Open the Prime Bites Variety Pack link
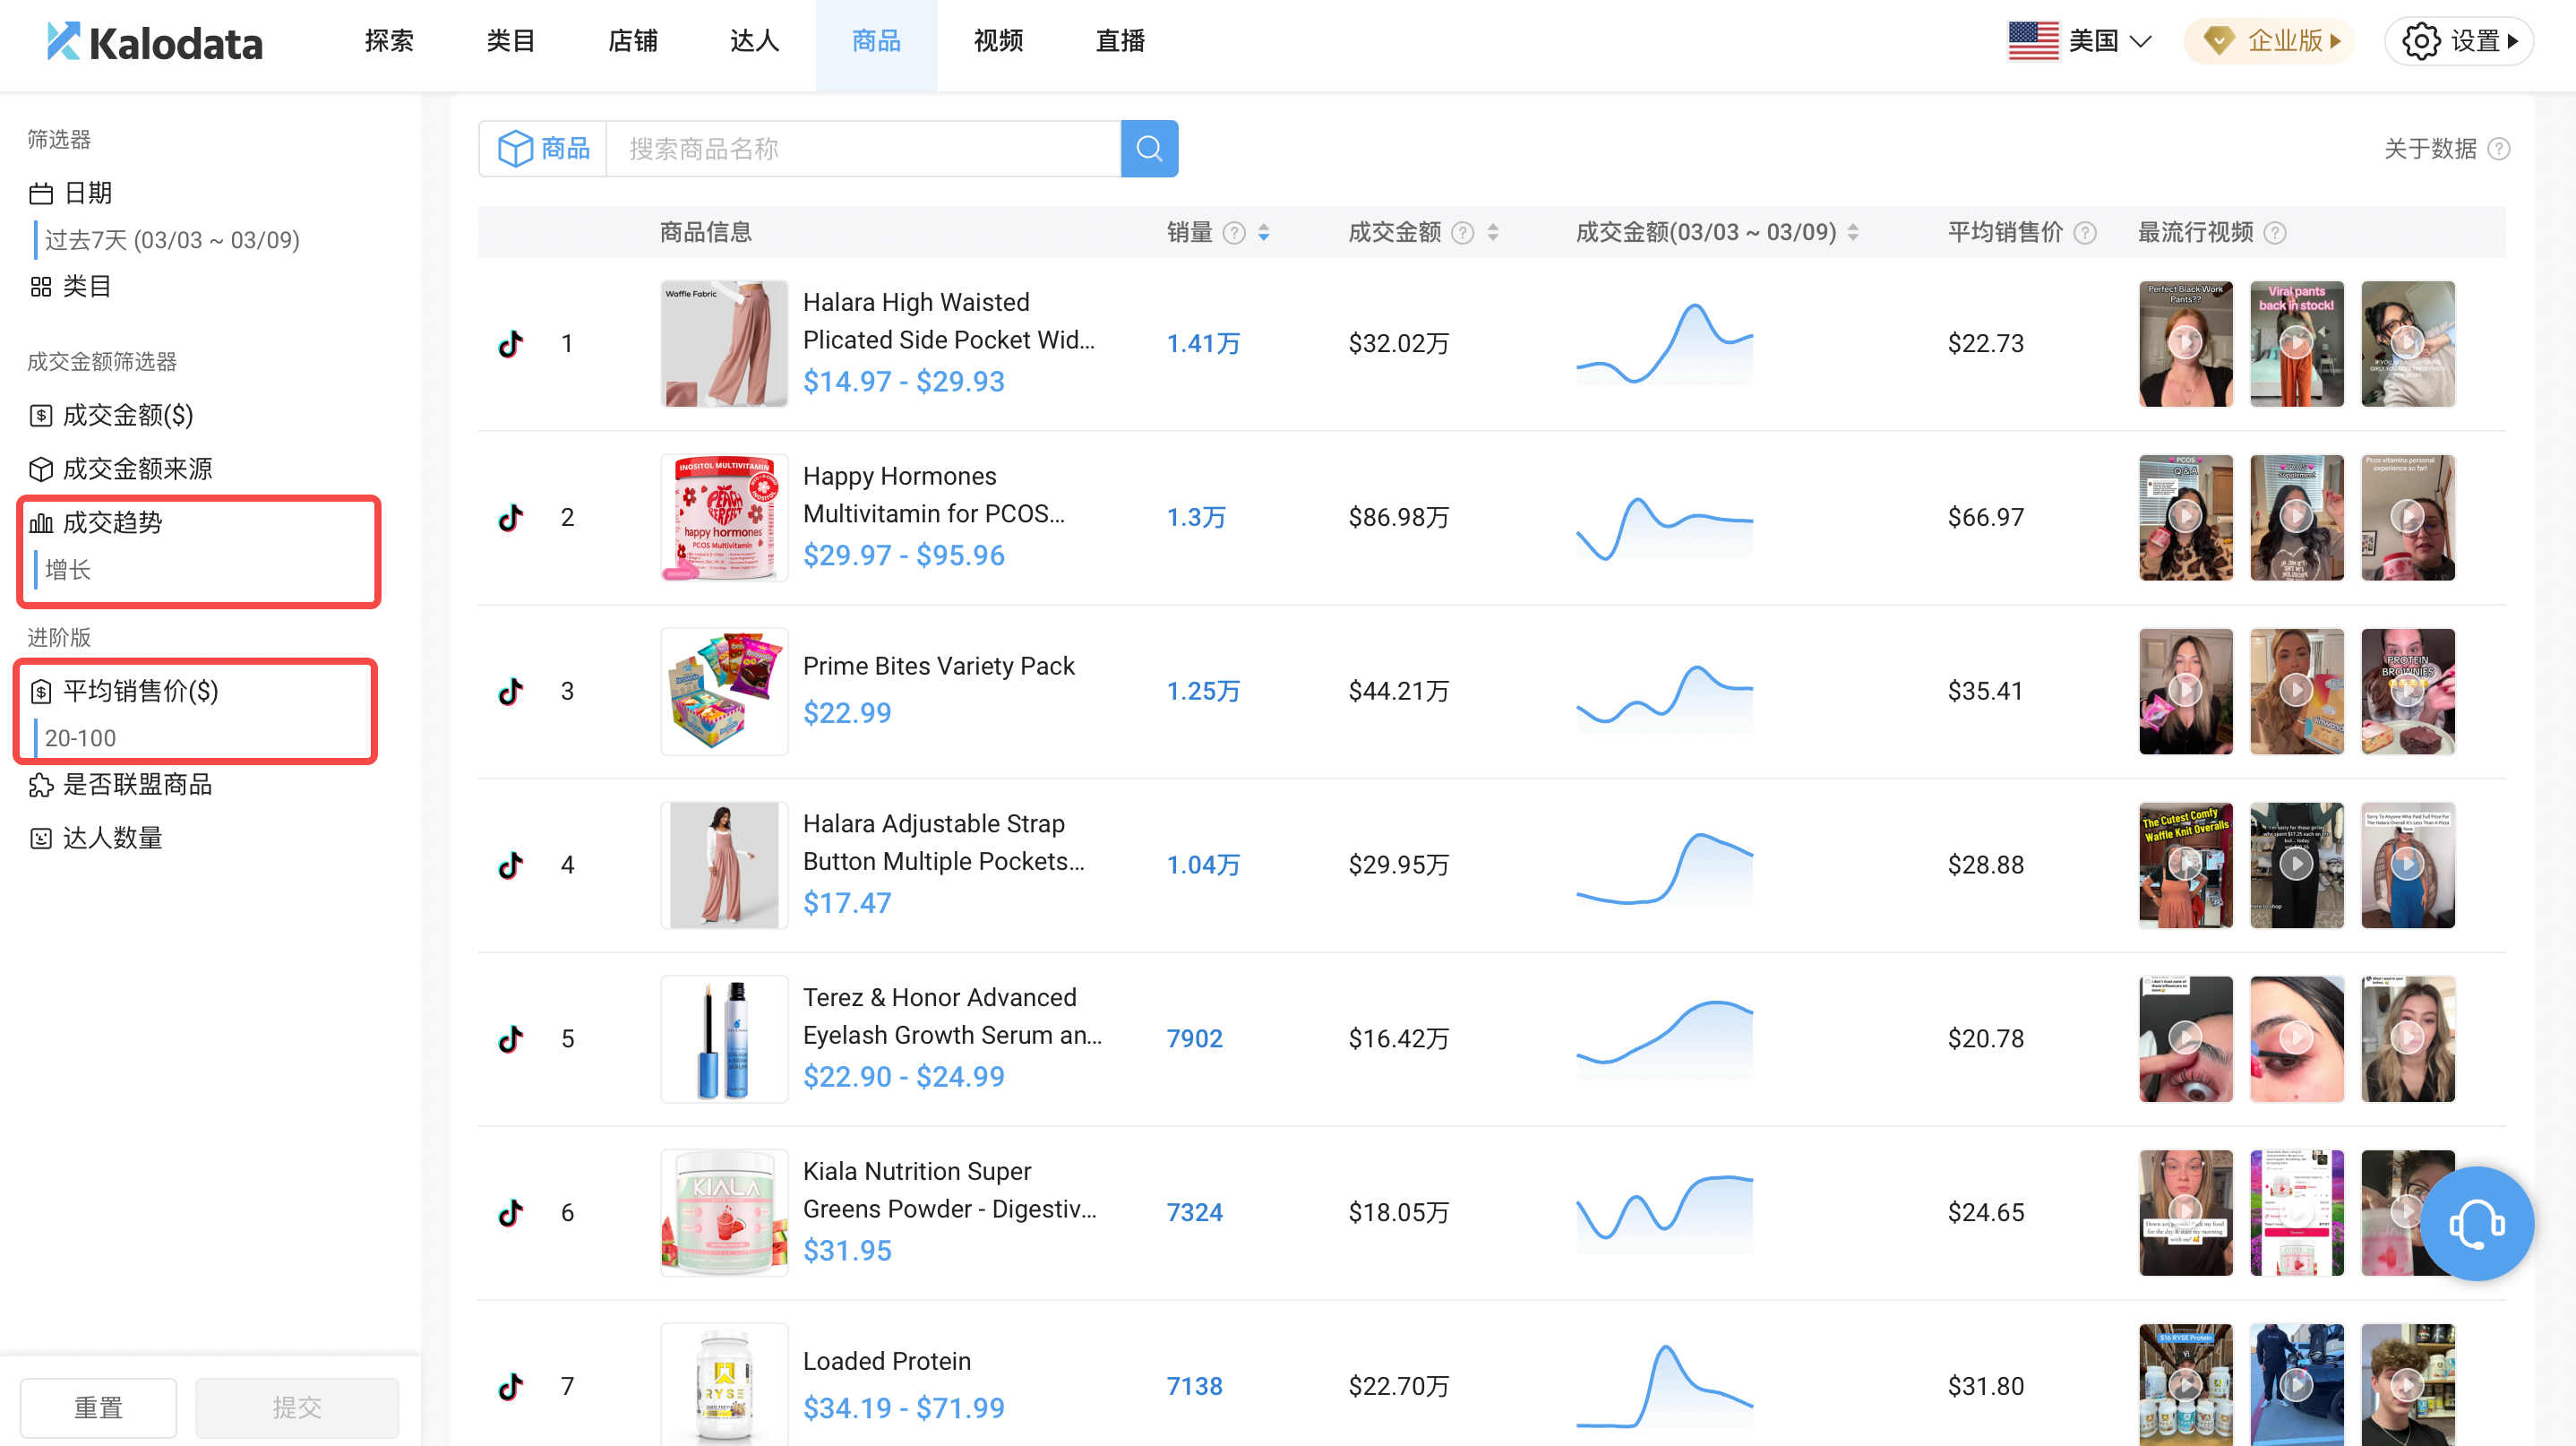The width and height of the screenshot is (2576, 1446). [938, 666]
